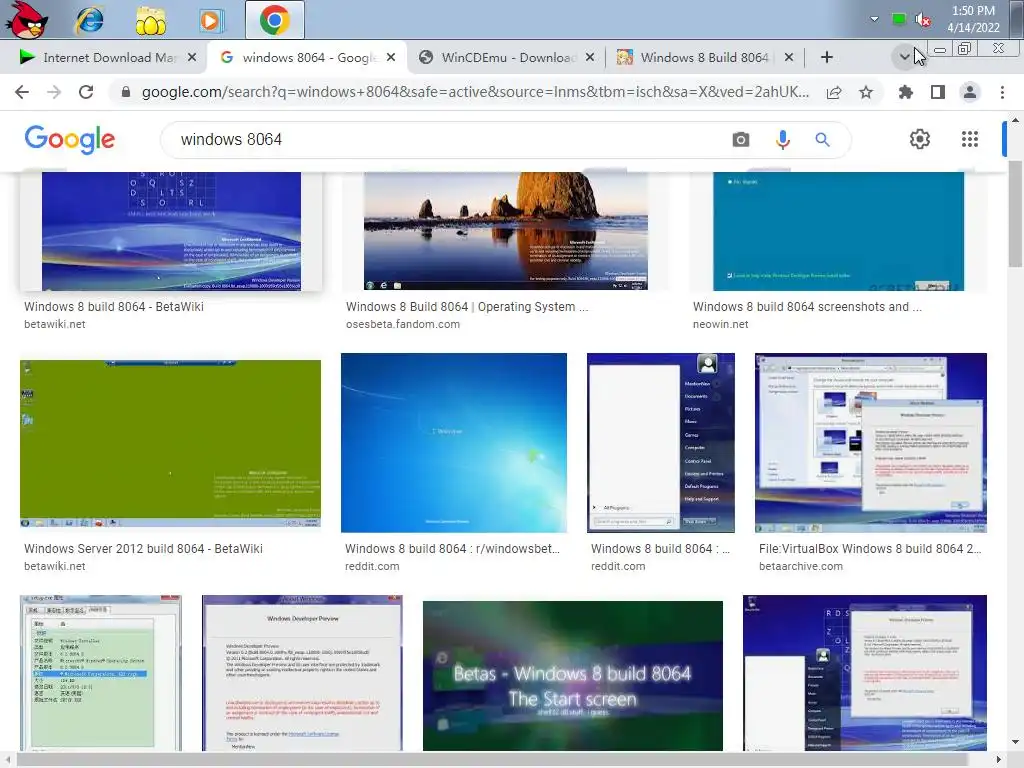The width and height of the screenshot is (1024, 768).
Task: Open the Windows Developer Preview about dialog thumbnail
Action: 302,673
